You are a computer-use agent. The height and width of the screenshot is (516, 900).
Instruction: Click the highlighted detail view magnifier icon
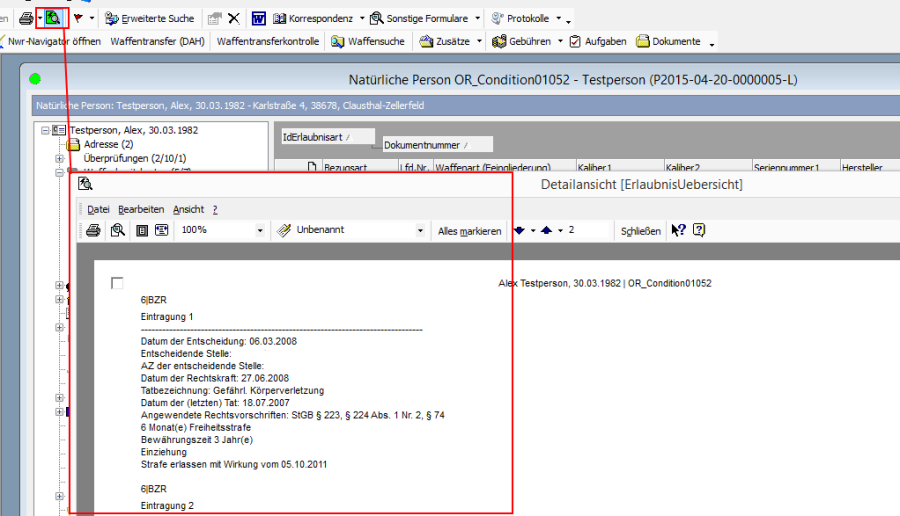coord(53,18)
